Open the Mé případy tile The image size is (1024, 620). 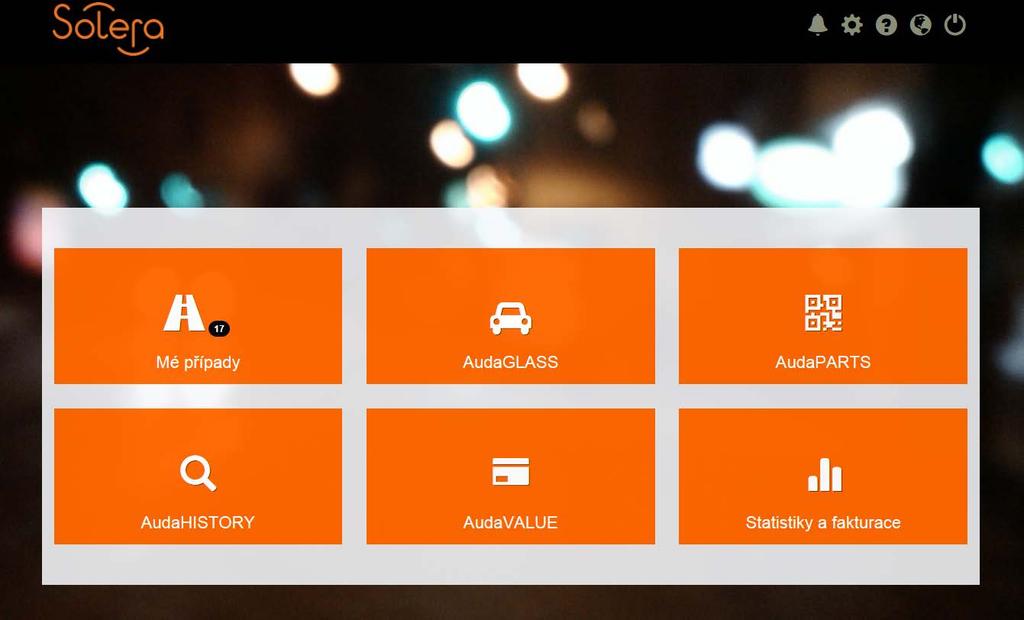pos(198,316)
